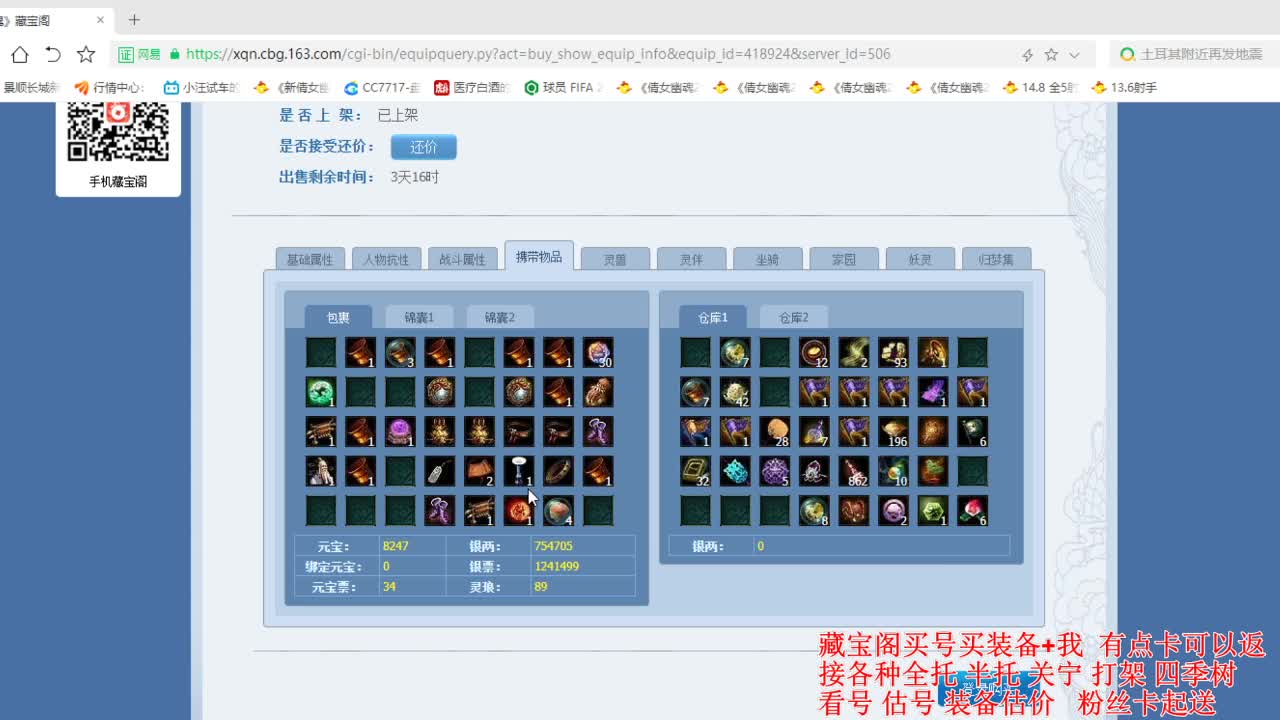Select the flame bead item in the bag
This screenshot has width=1280, height=720.
click(519, 511)
